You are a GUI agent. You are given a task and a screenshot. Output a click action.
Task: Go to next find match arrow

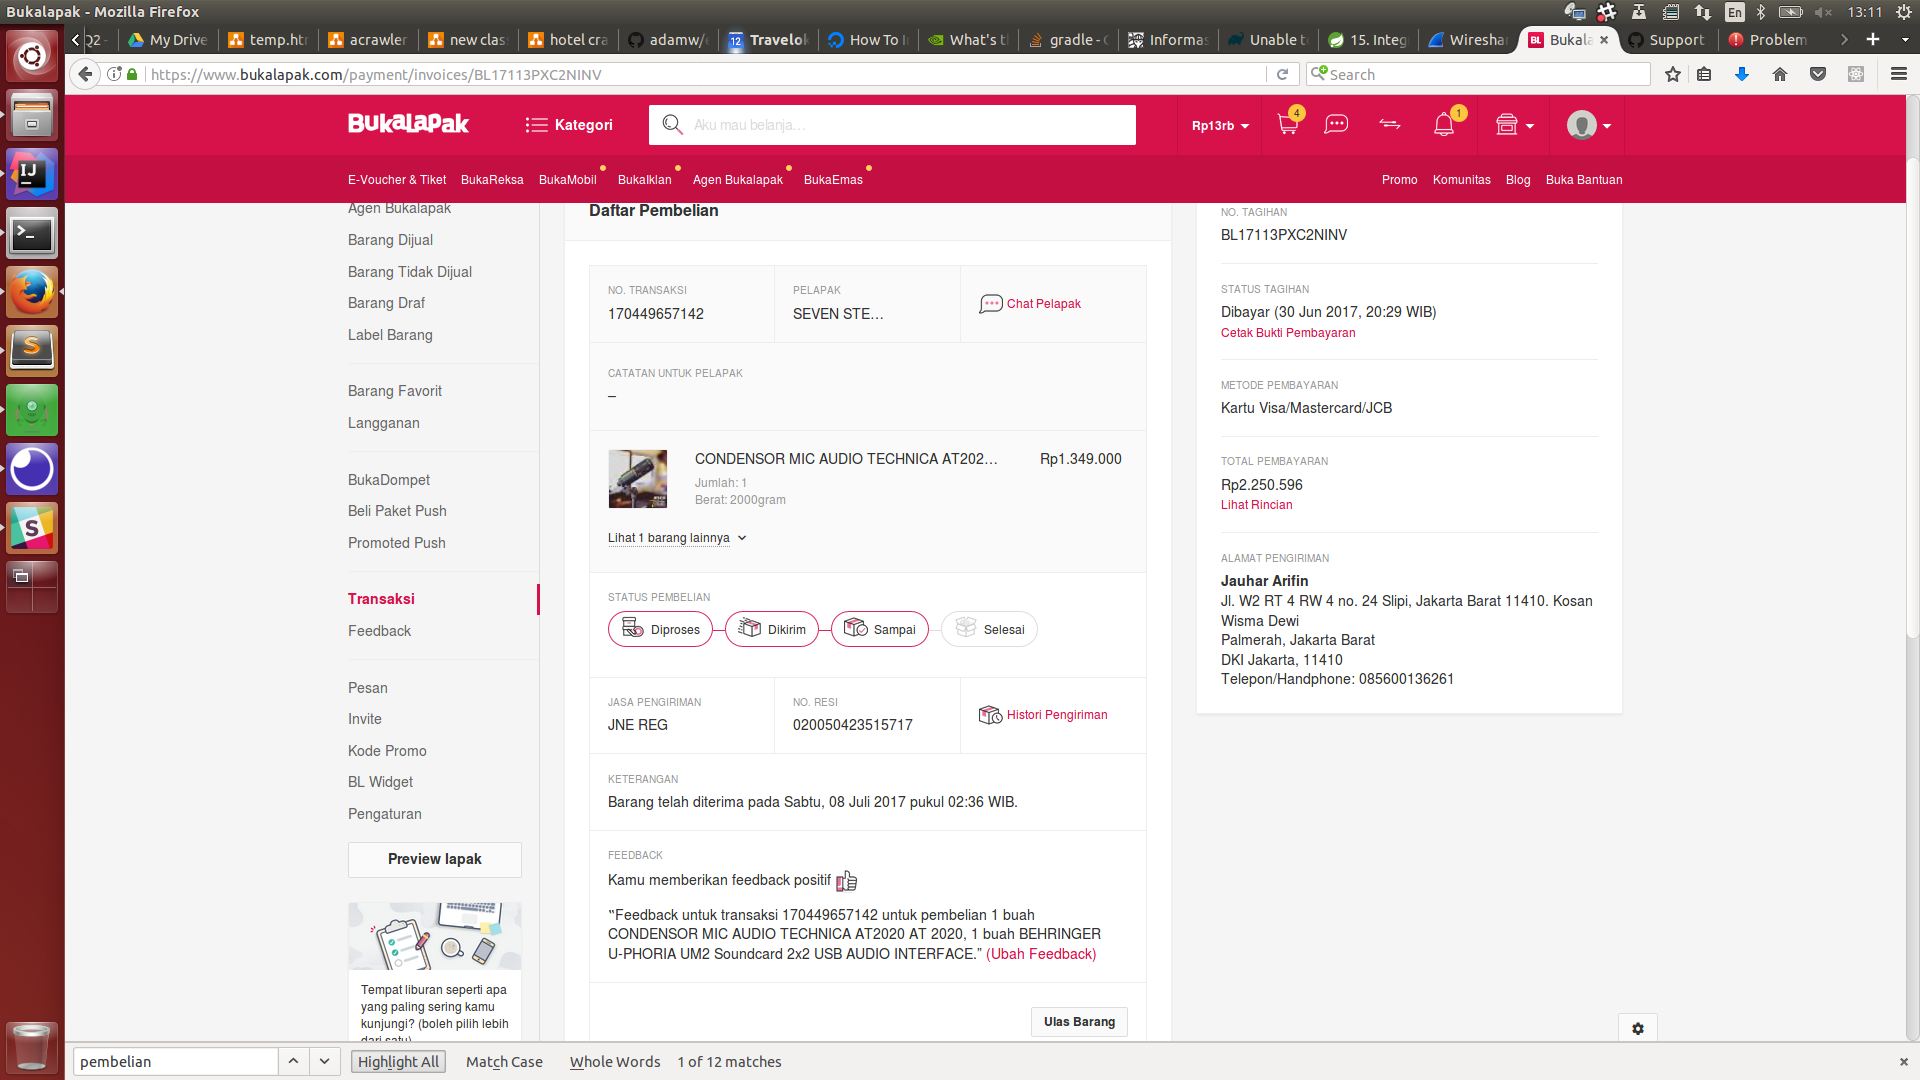point(324,1061)
